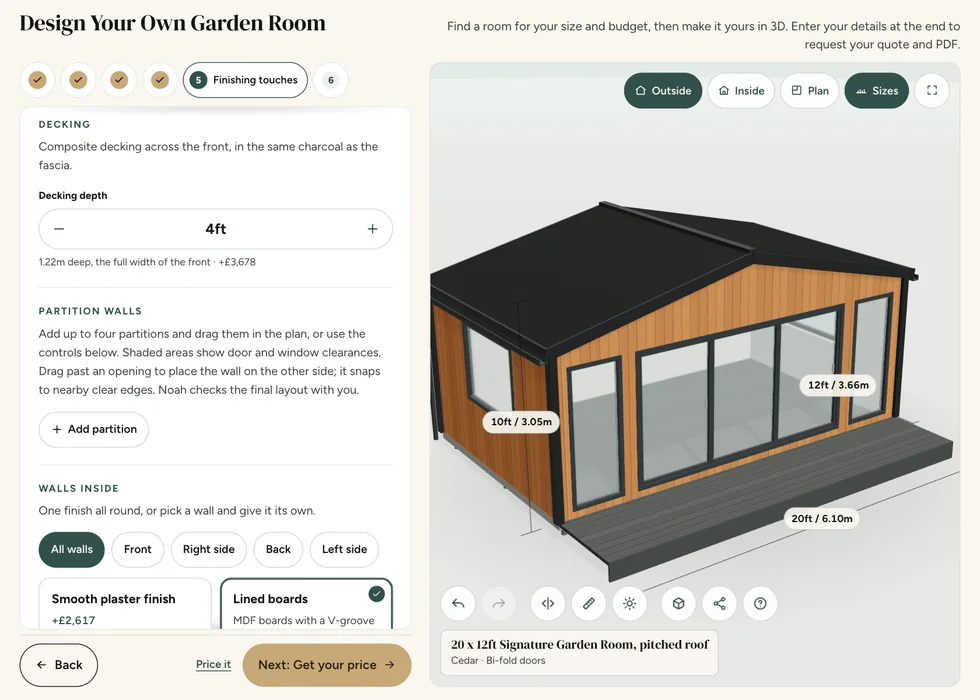Screen dimensions: 980x700
Task: Select the Finishing touches step
Action: 245,80
